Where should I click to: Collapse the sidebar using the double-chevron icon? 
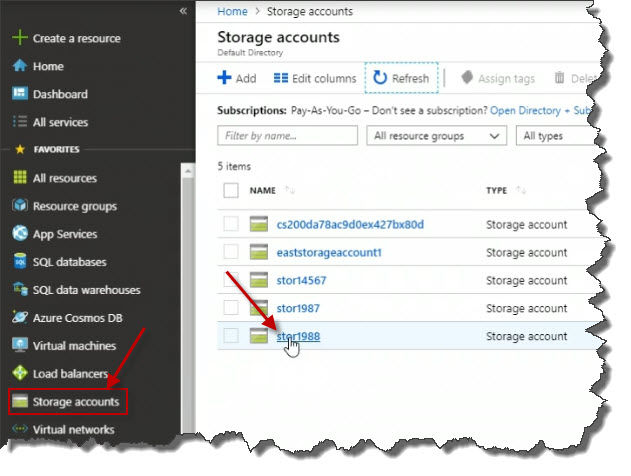tap(183, 11)
